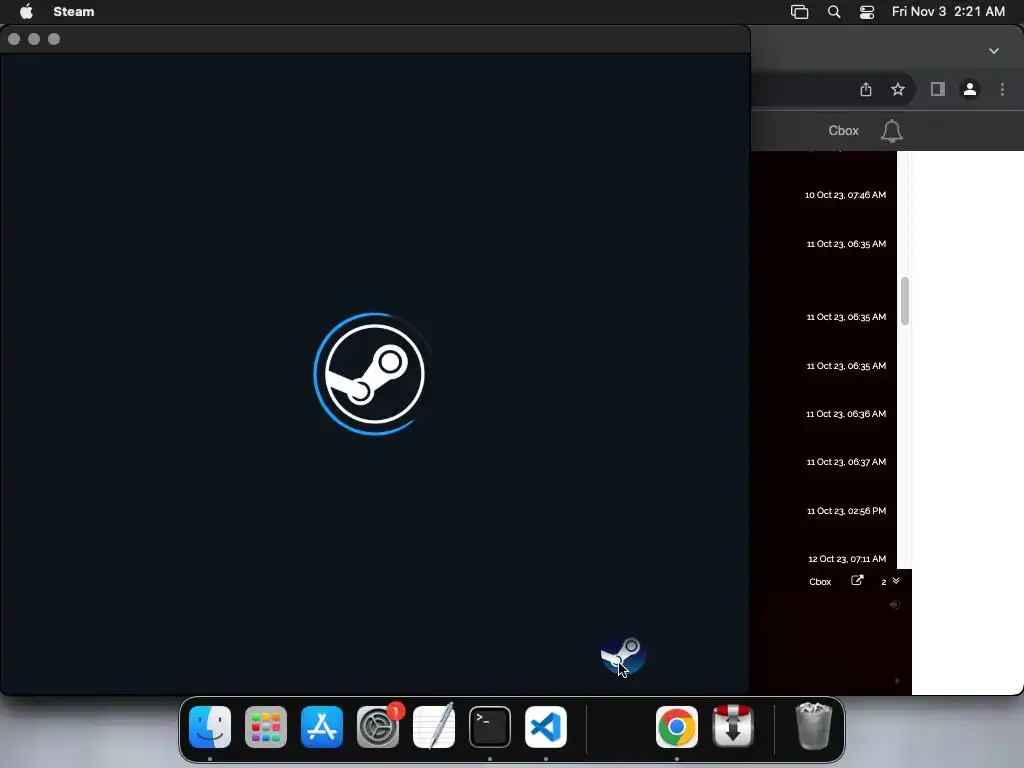
Task: Click the Cbox chat scrollbar
Action: pyautogui.click(x=904, y=300)
